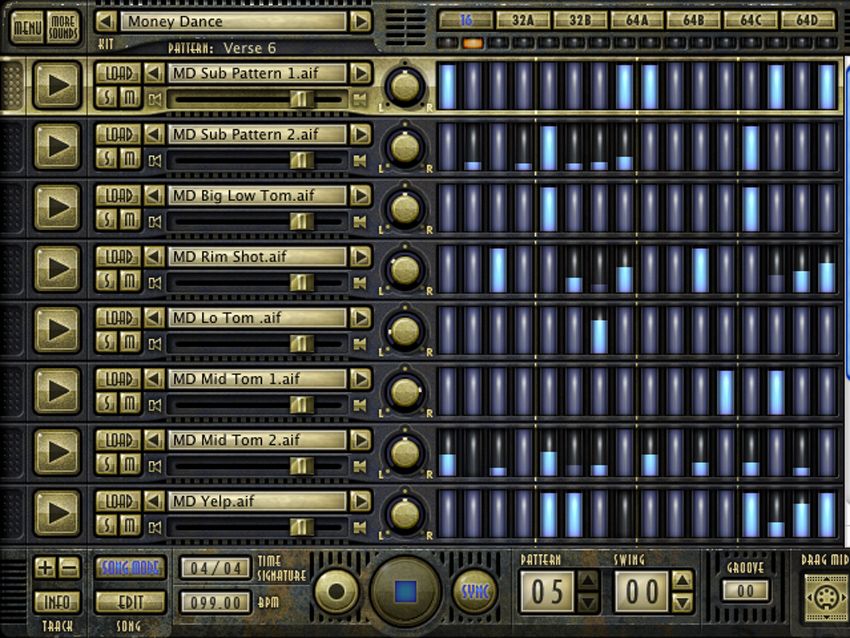Click the MIDI drag icon
Screen dimensions: 850x638
[x=826, y=598]
